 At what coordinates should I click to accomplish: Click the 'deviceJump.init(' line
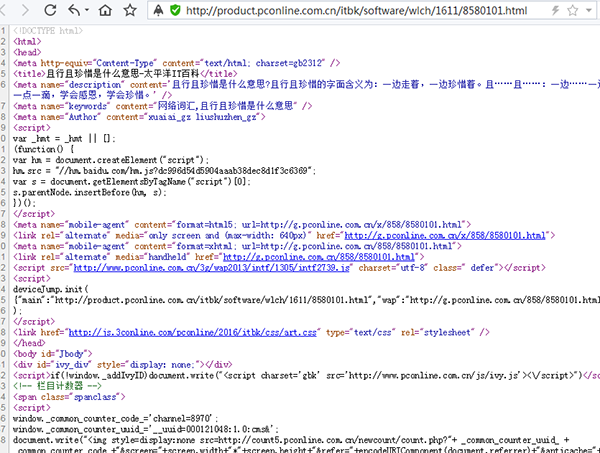pyautogui.click(x=51, y=289)
